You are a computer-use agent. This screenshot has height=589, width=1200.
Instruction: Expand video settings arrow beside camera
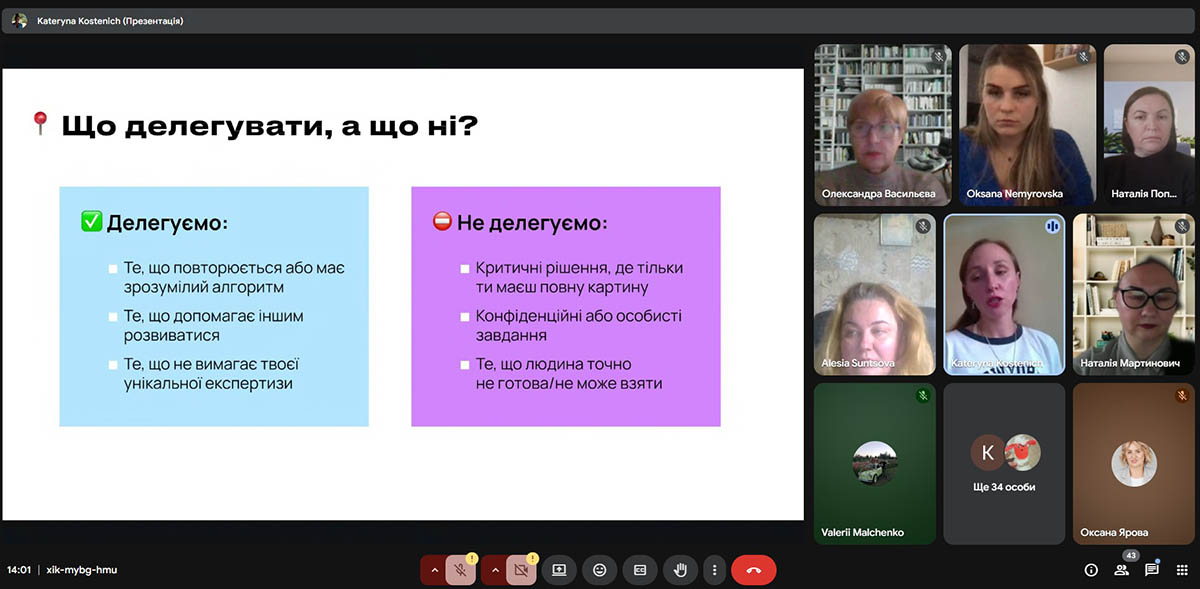pyautogui.click(x=494, y=570)
